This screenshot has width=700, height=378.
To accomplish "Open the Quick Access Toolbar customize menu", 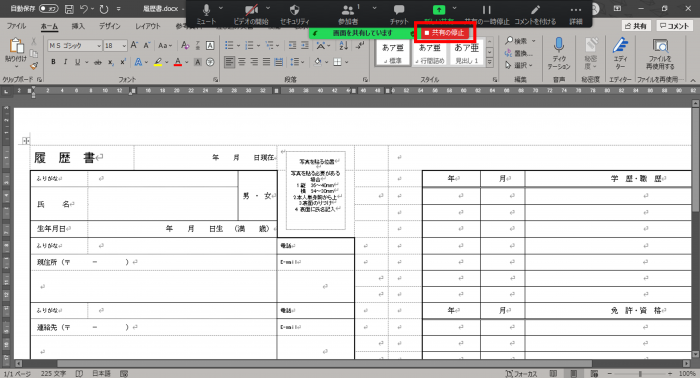I will click(118, 8).
